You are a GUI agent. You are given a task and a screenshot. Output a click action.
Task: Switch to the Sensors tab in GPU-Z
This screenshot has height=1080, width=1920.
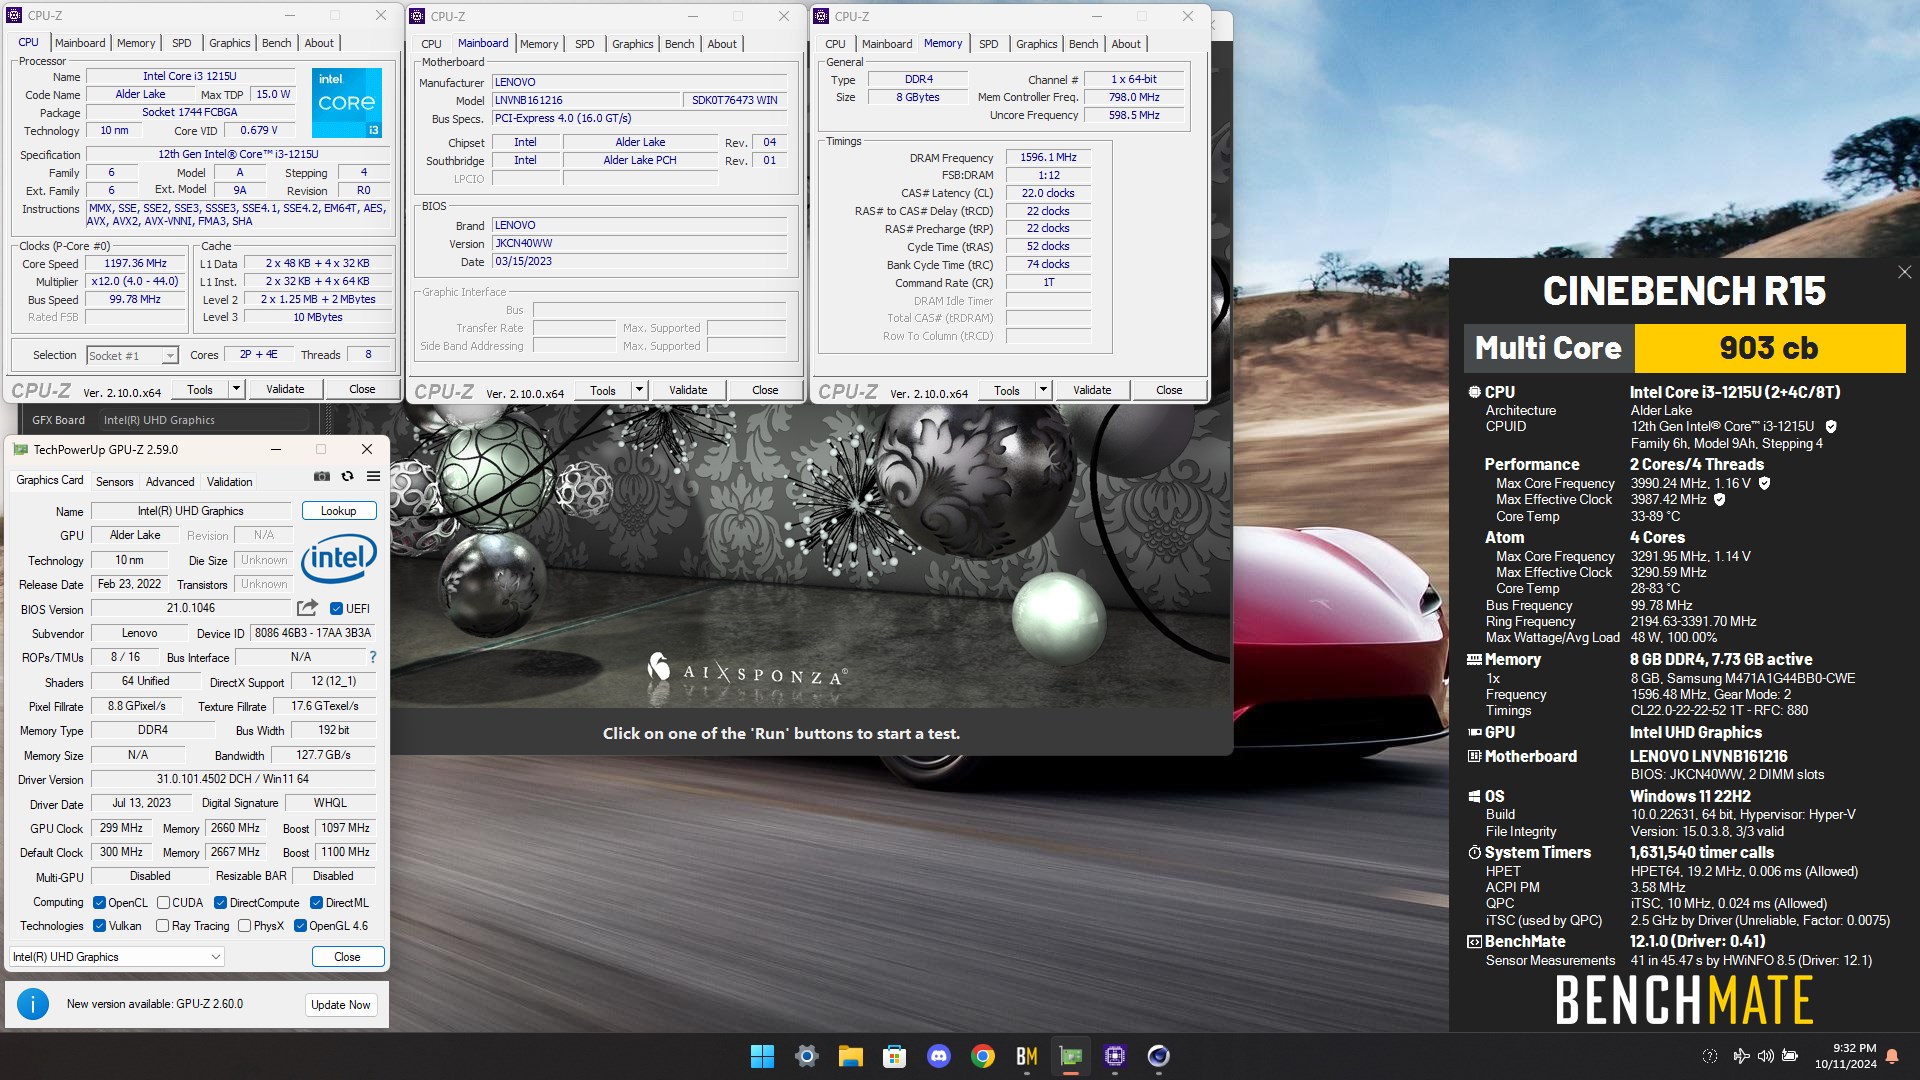click(114, 482)
